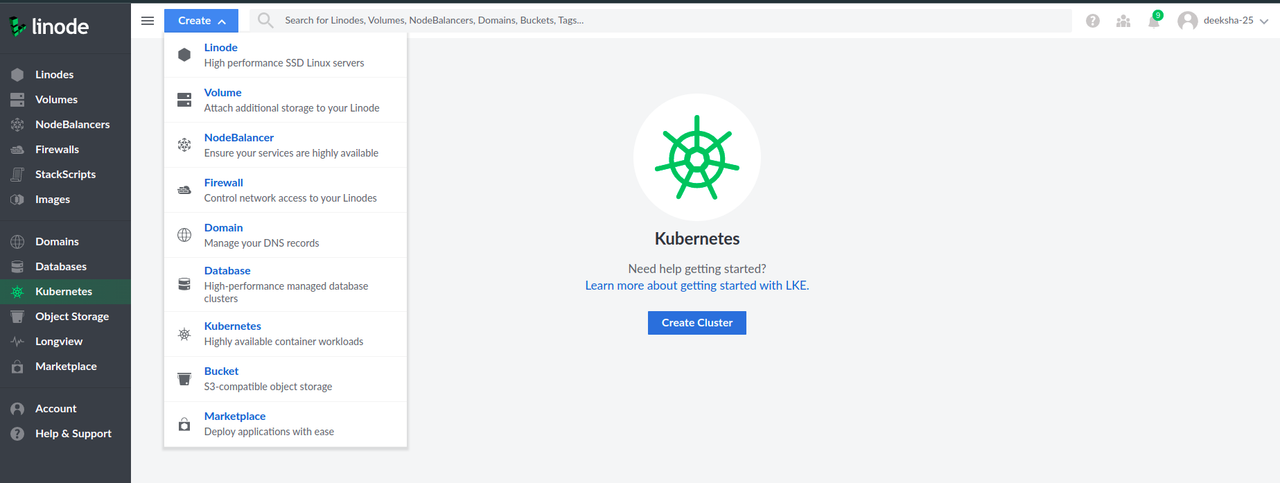Click the Database icon in the Create menu
Screen dimensions: 1280x483
click(184, 284)
